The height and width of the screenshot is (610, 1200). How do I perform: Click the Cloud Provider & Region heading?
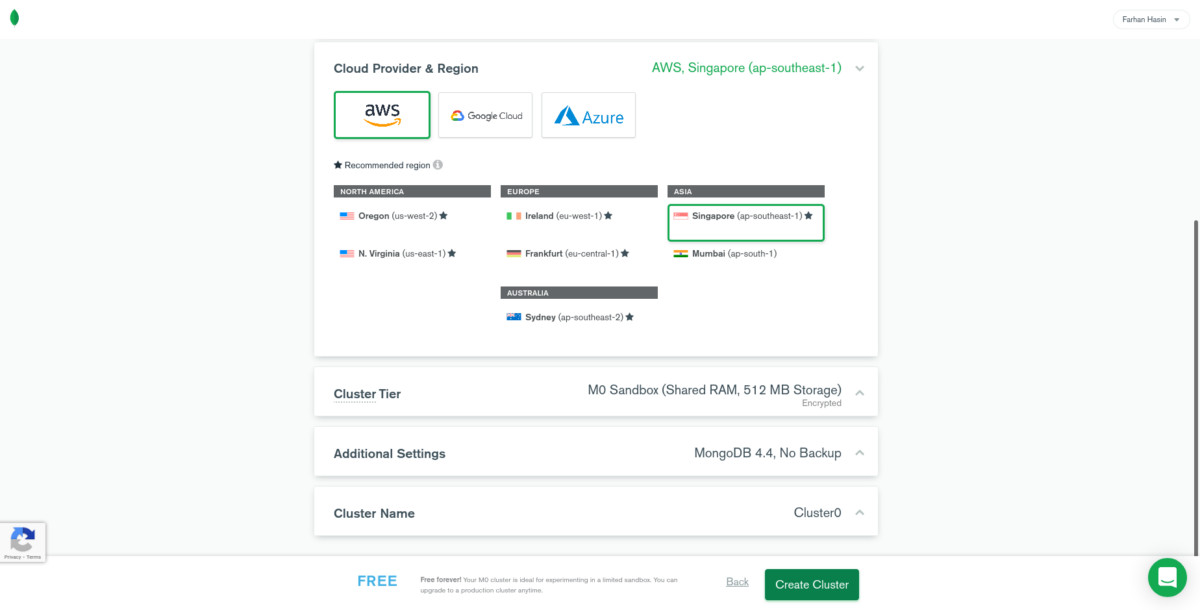click(x=406, y=69)
